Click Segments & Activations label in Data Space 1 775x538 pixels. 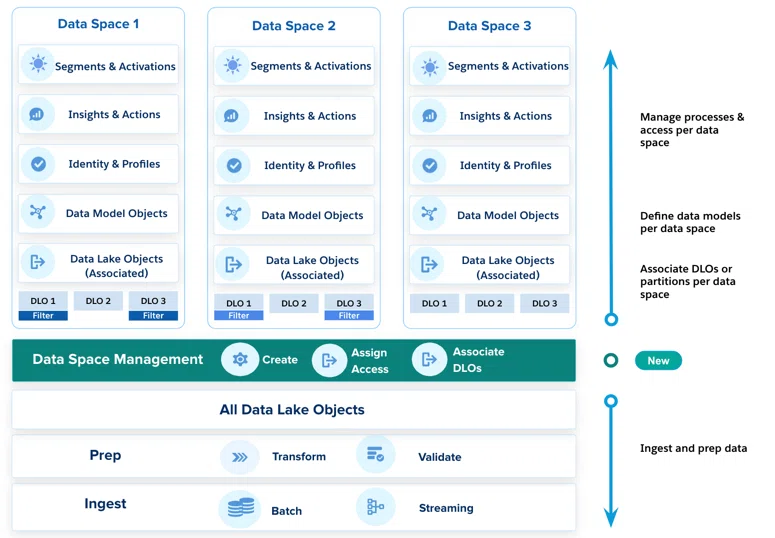[x=115, y=66]
